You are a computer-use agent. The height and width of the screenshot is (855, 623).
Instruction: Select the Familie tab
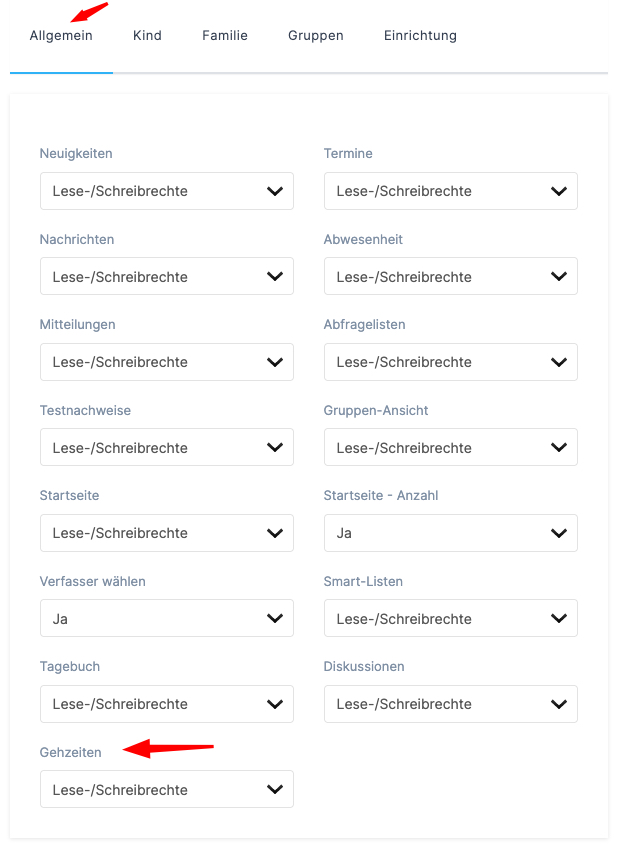coord(225,36)
